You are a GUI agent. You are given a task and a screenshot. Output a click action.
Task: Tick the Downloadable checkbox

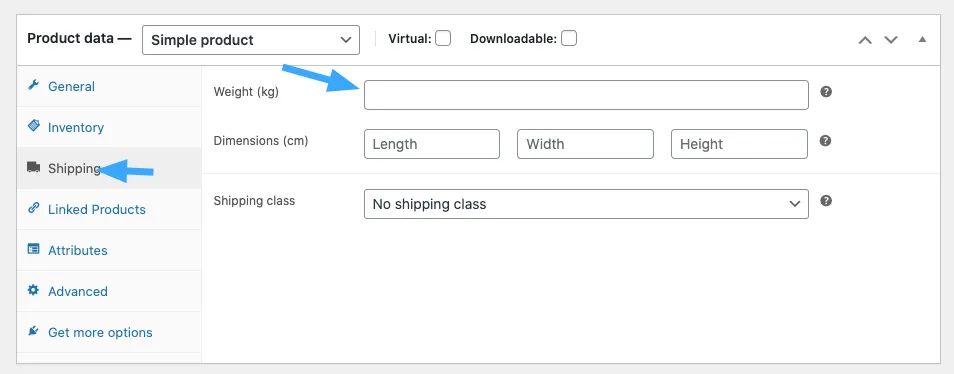point(569,39)
